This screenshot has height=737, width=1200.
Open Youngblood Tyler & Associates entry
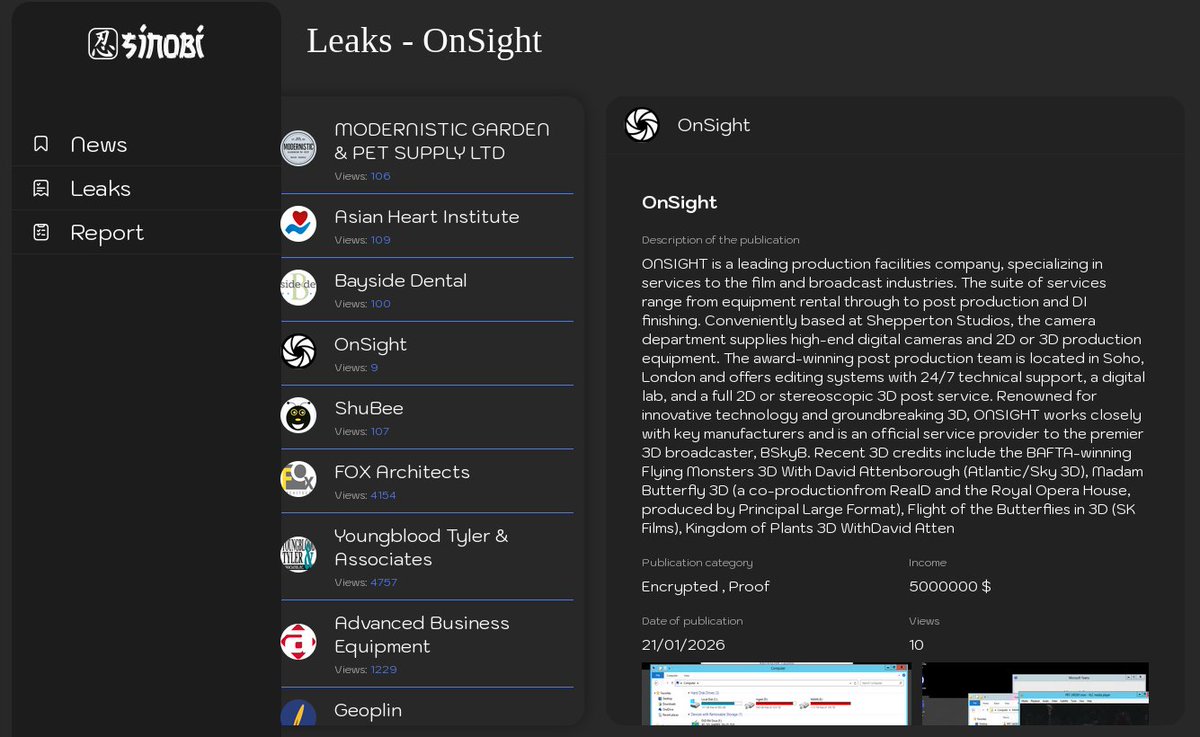point(427,556)
